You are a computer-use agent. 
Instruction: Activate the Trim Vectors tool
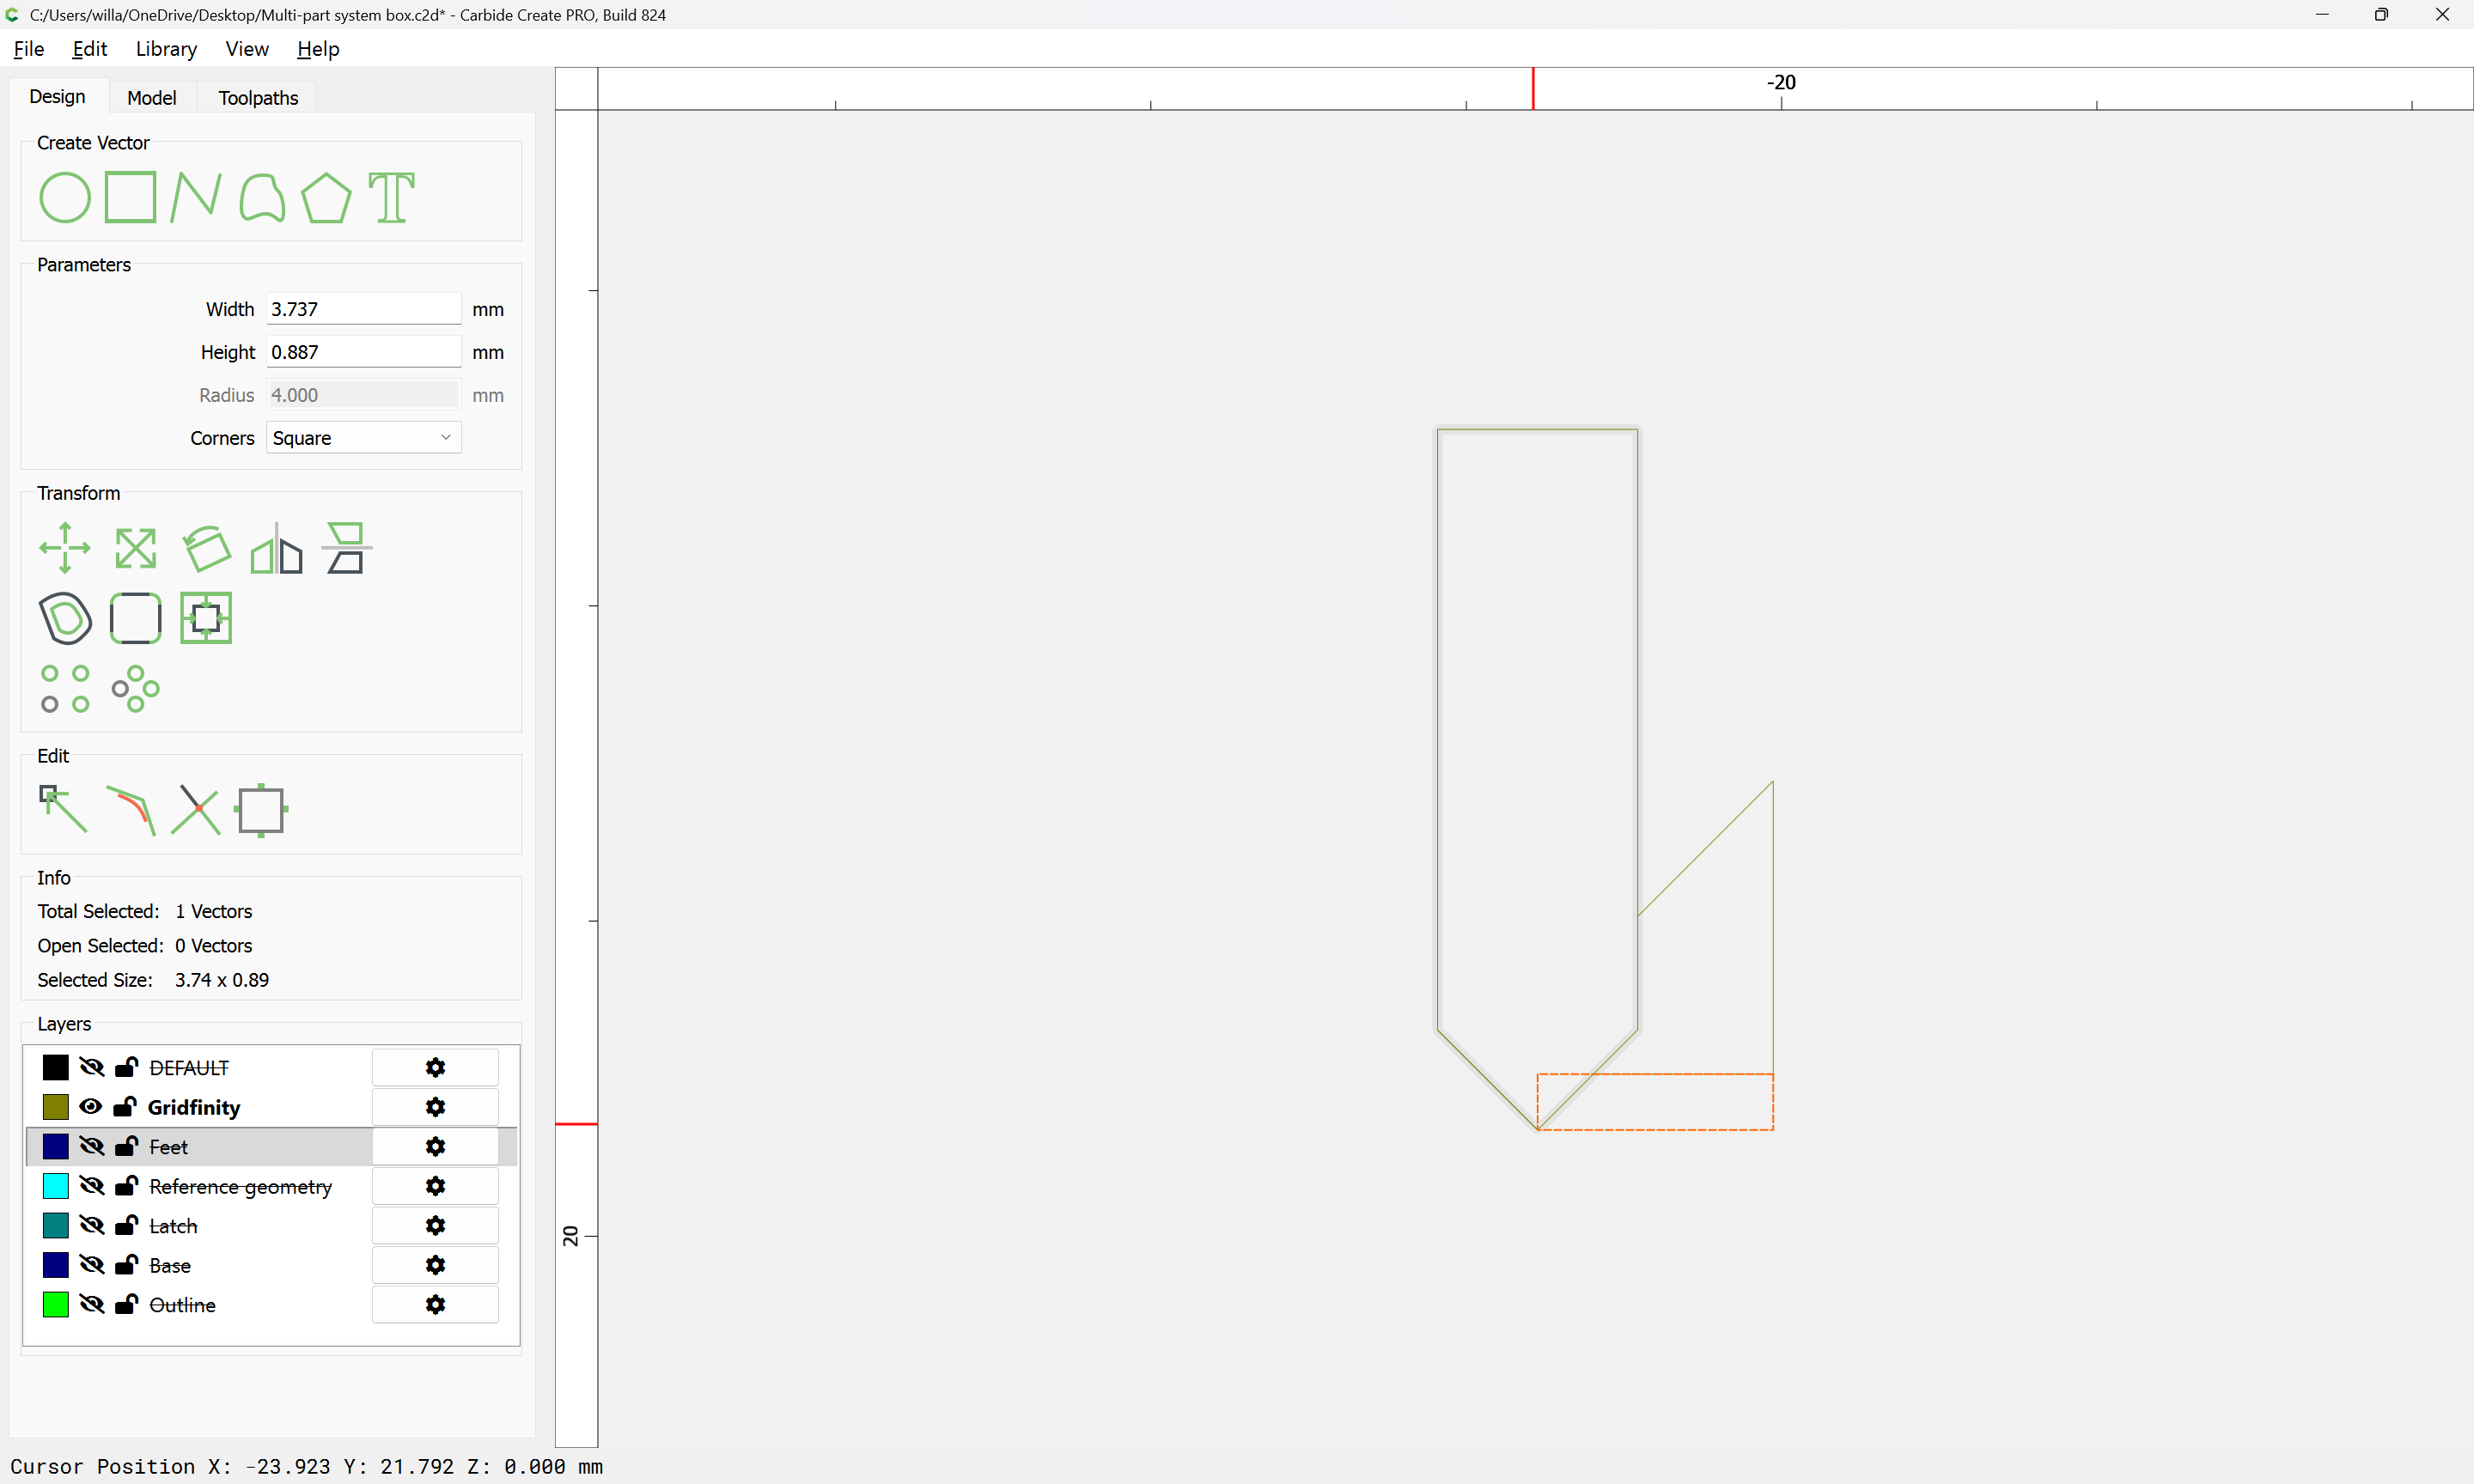coord(196,809)
